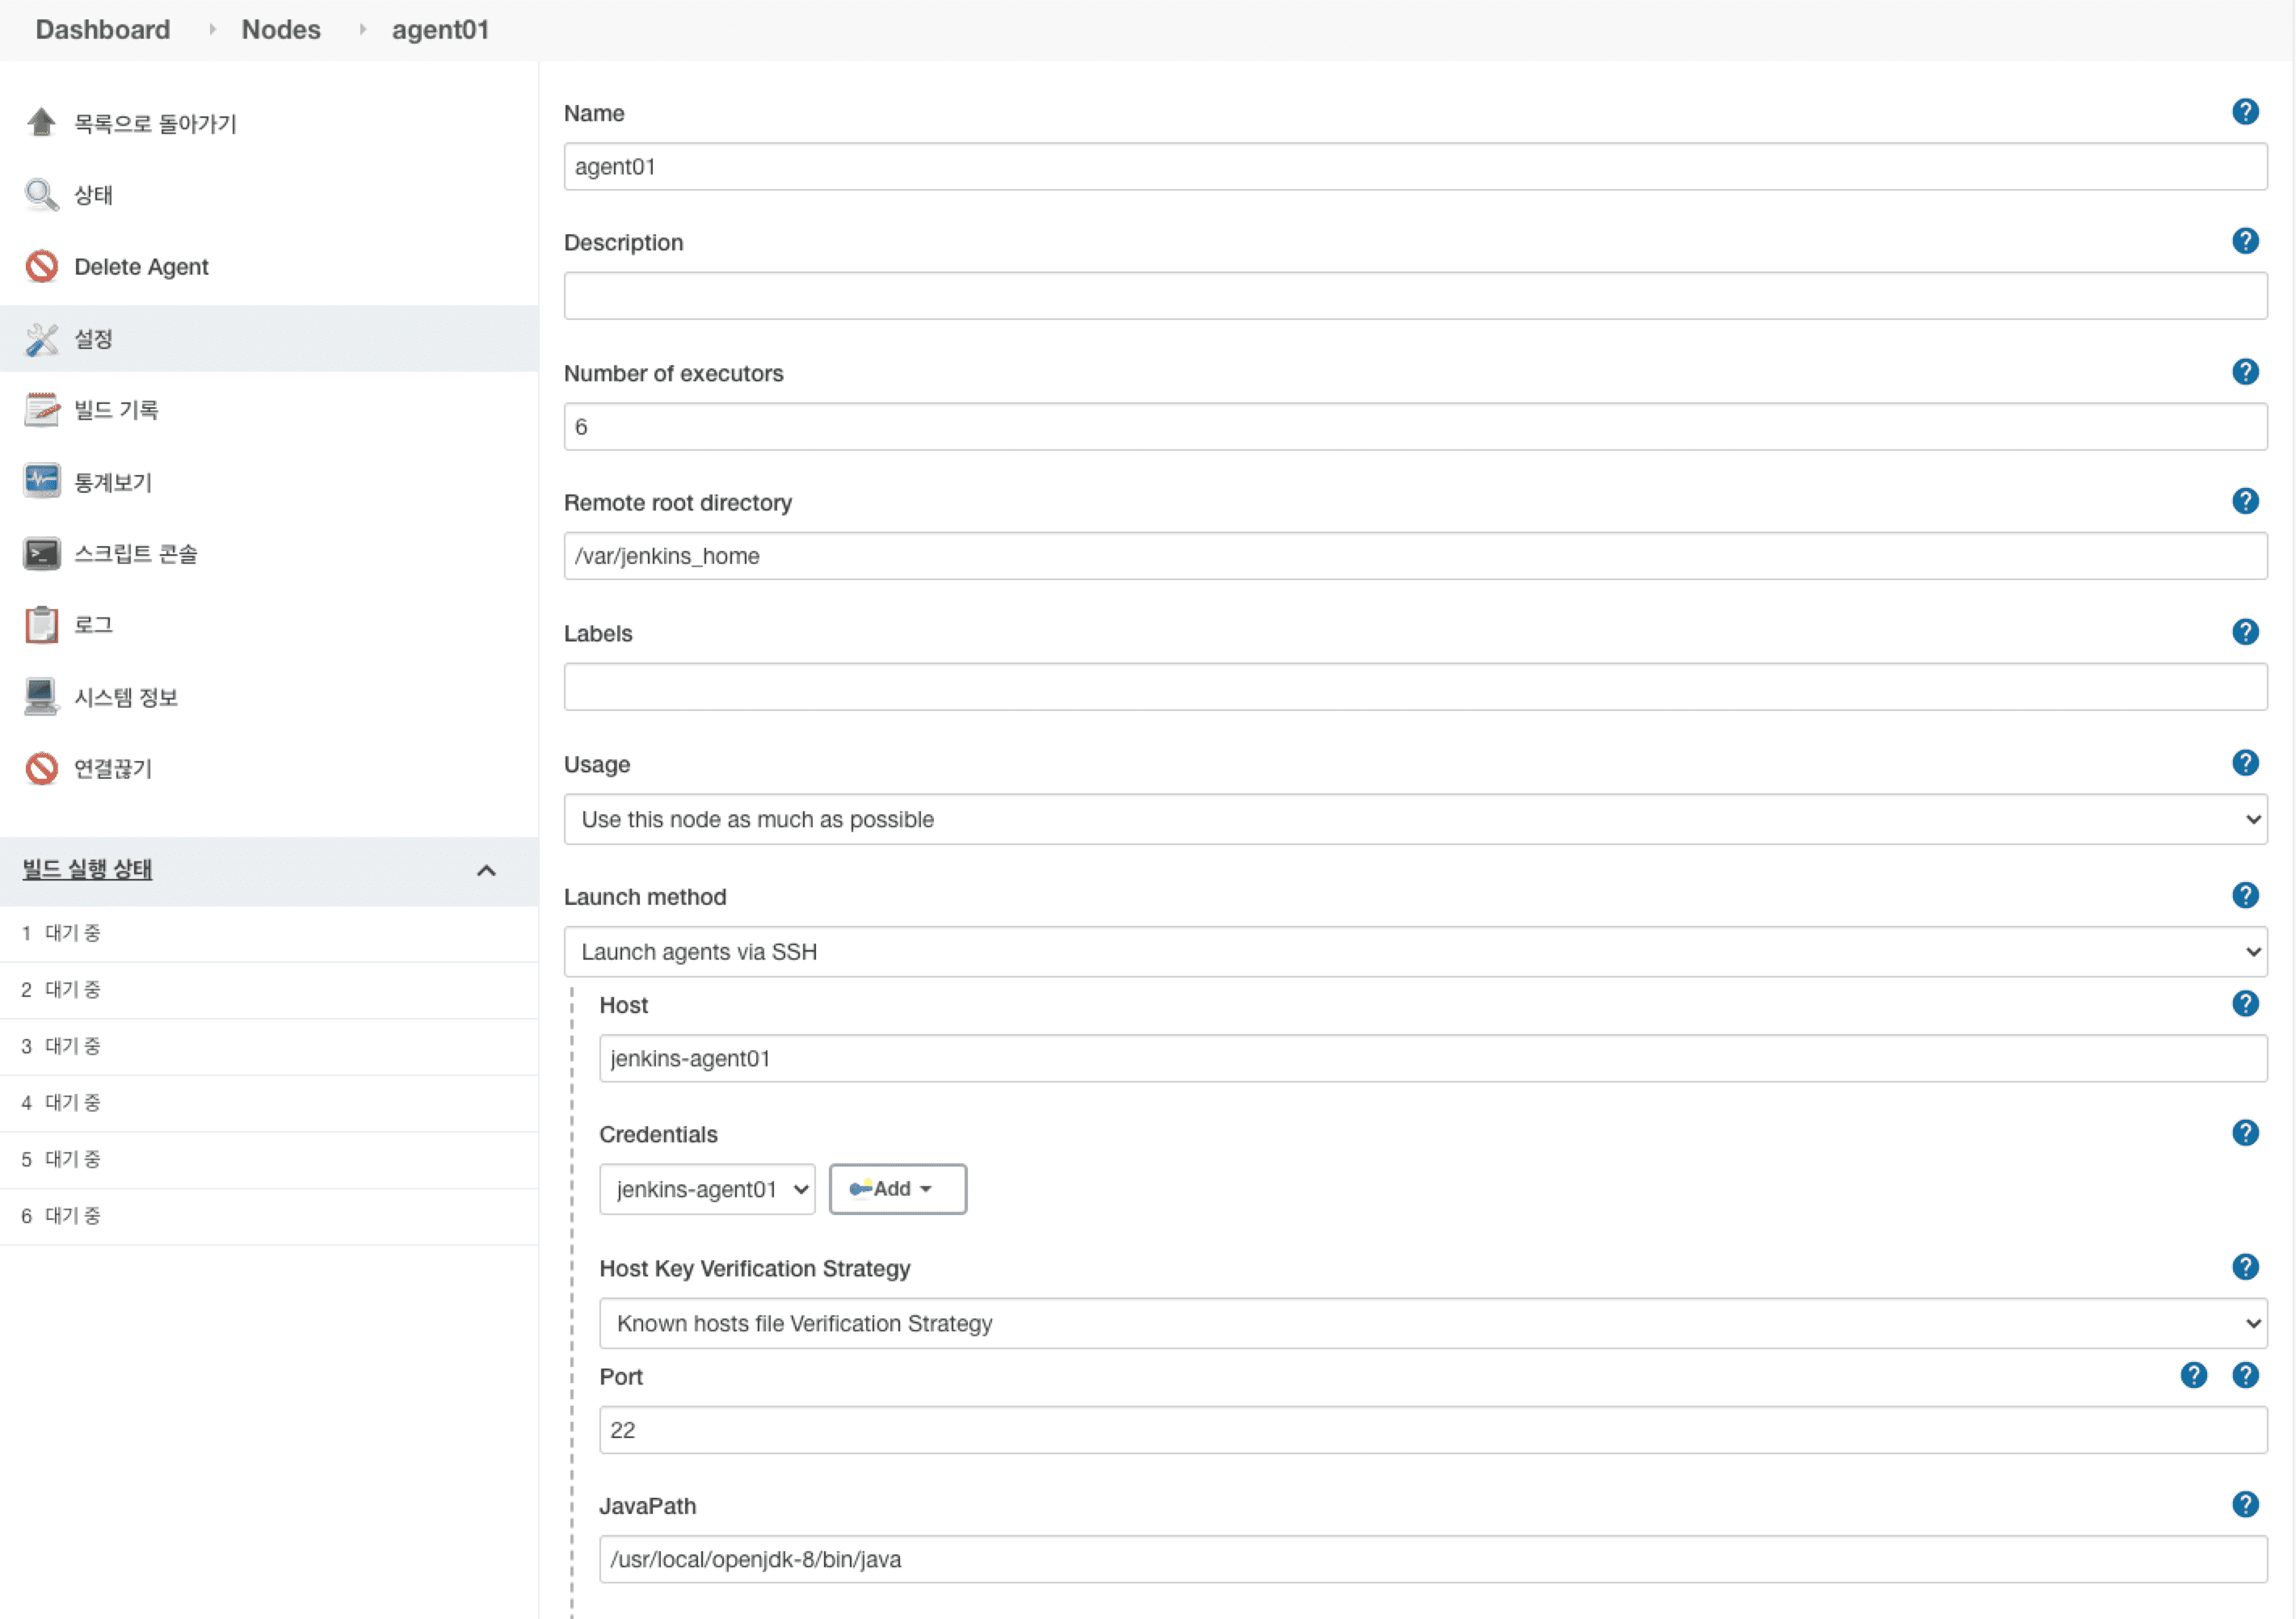2296x1619 pixels.
Task: Click the Name input containing agent01
Action: (1415, 166)
